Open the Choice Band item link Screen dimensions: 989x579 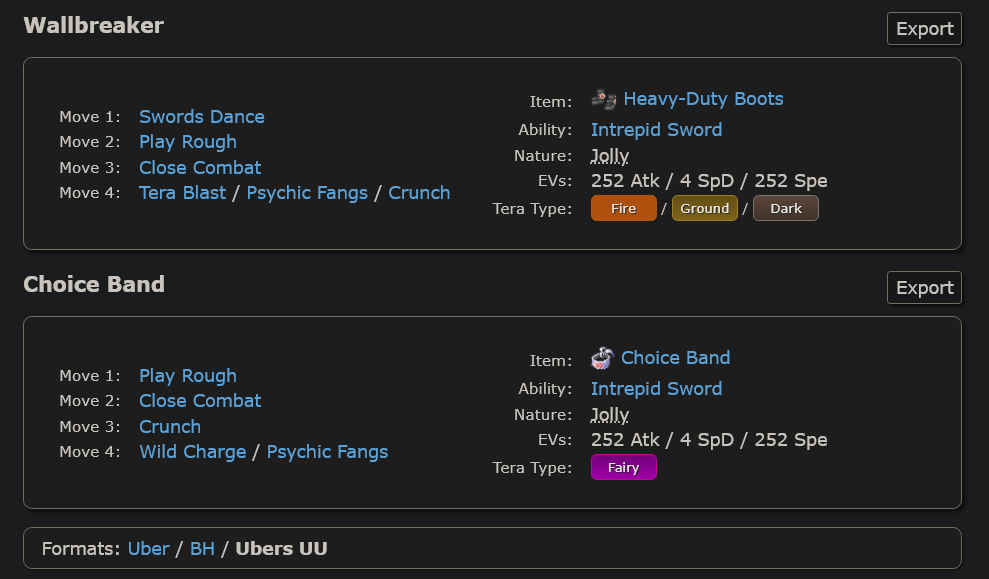pos(676,358)
